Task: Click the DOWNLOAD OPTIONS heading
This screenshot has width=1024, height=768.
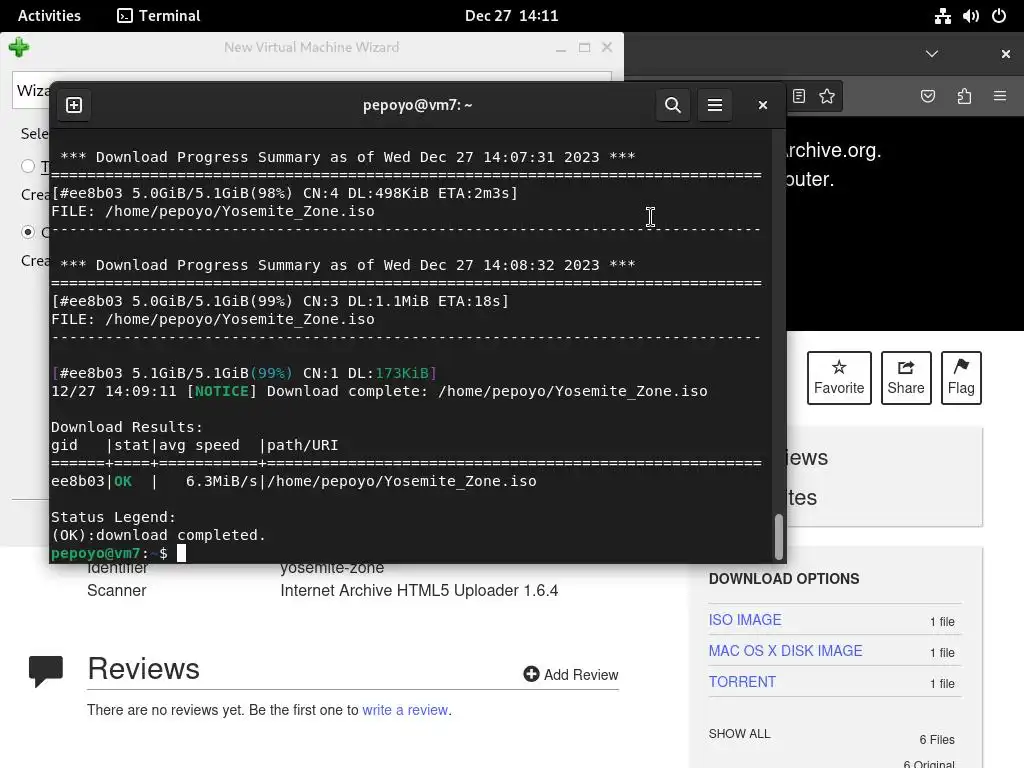Action: coord(784,579)
